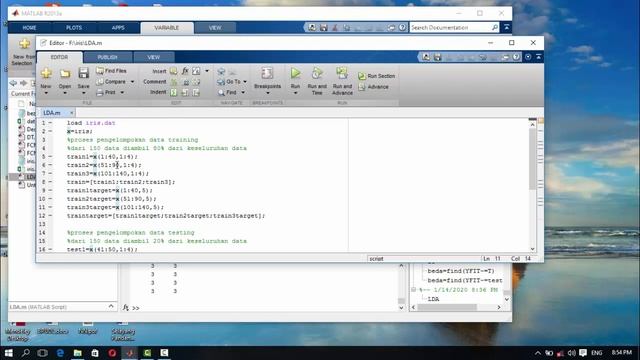
Task: Switch to the EDITOR tab
Action: [60, 57]
